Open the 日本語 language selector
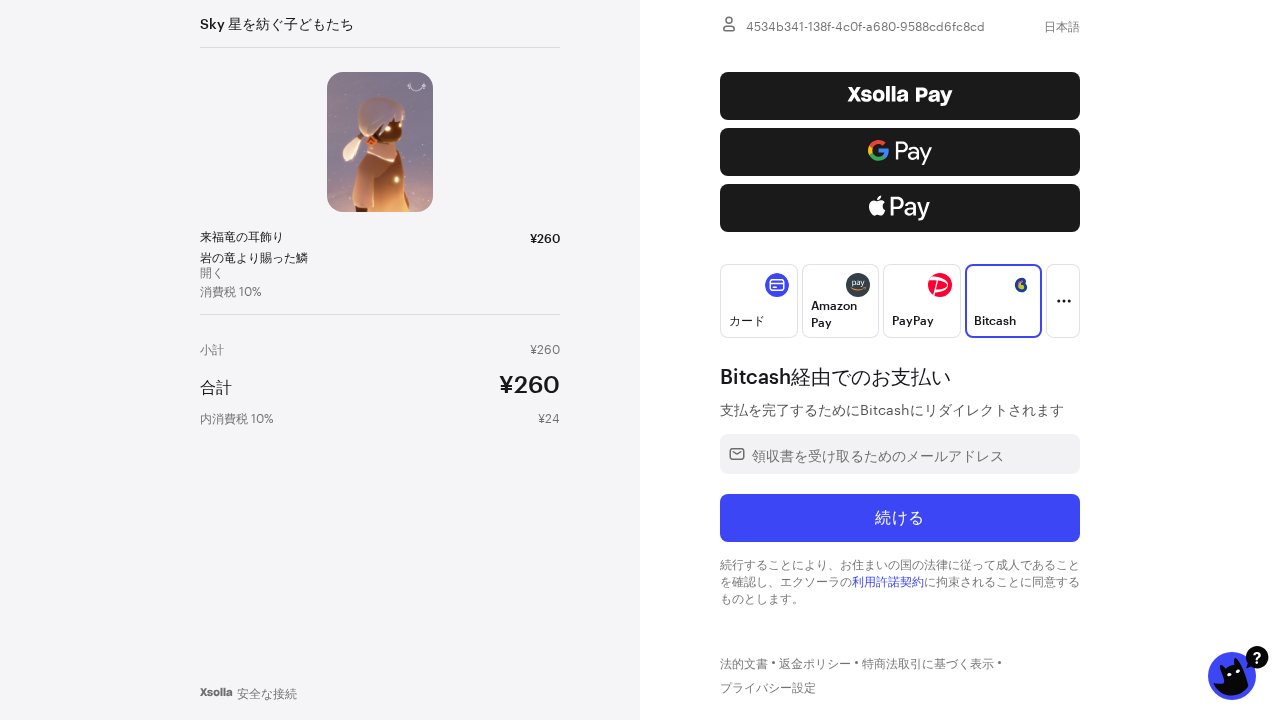Viewport: 1280px width, 720px height. click(x=1061, y=27)
